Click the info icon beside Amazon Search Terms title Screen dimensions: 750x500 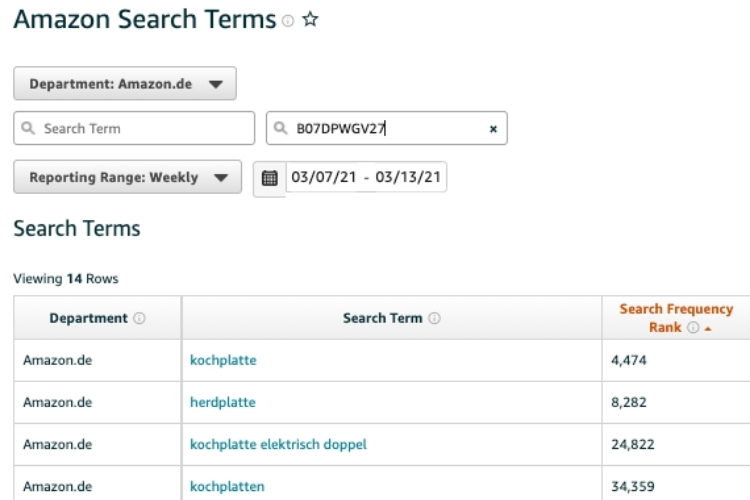(288, 21)
